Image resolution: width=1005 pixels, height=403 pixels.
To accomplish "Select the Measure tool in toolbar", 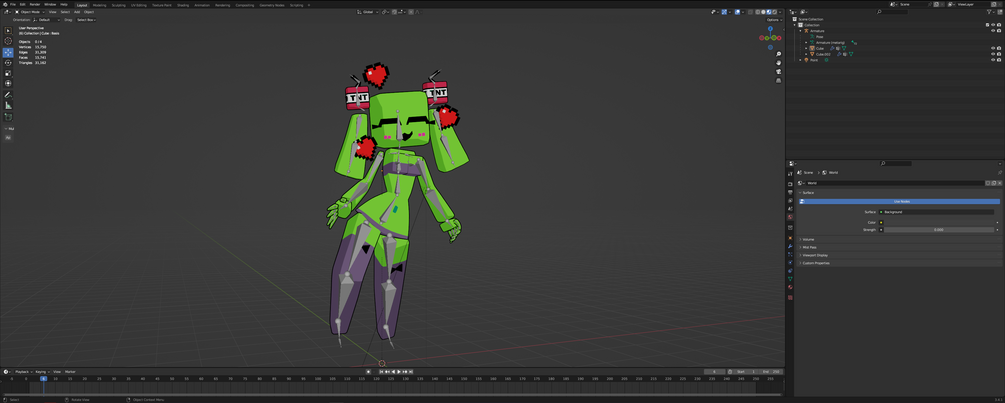I will [x=8, y=105].
